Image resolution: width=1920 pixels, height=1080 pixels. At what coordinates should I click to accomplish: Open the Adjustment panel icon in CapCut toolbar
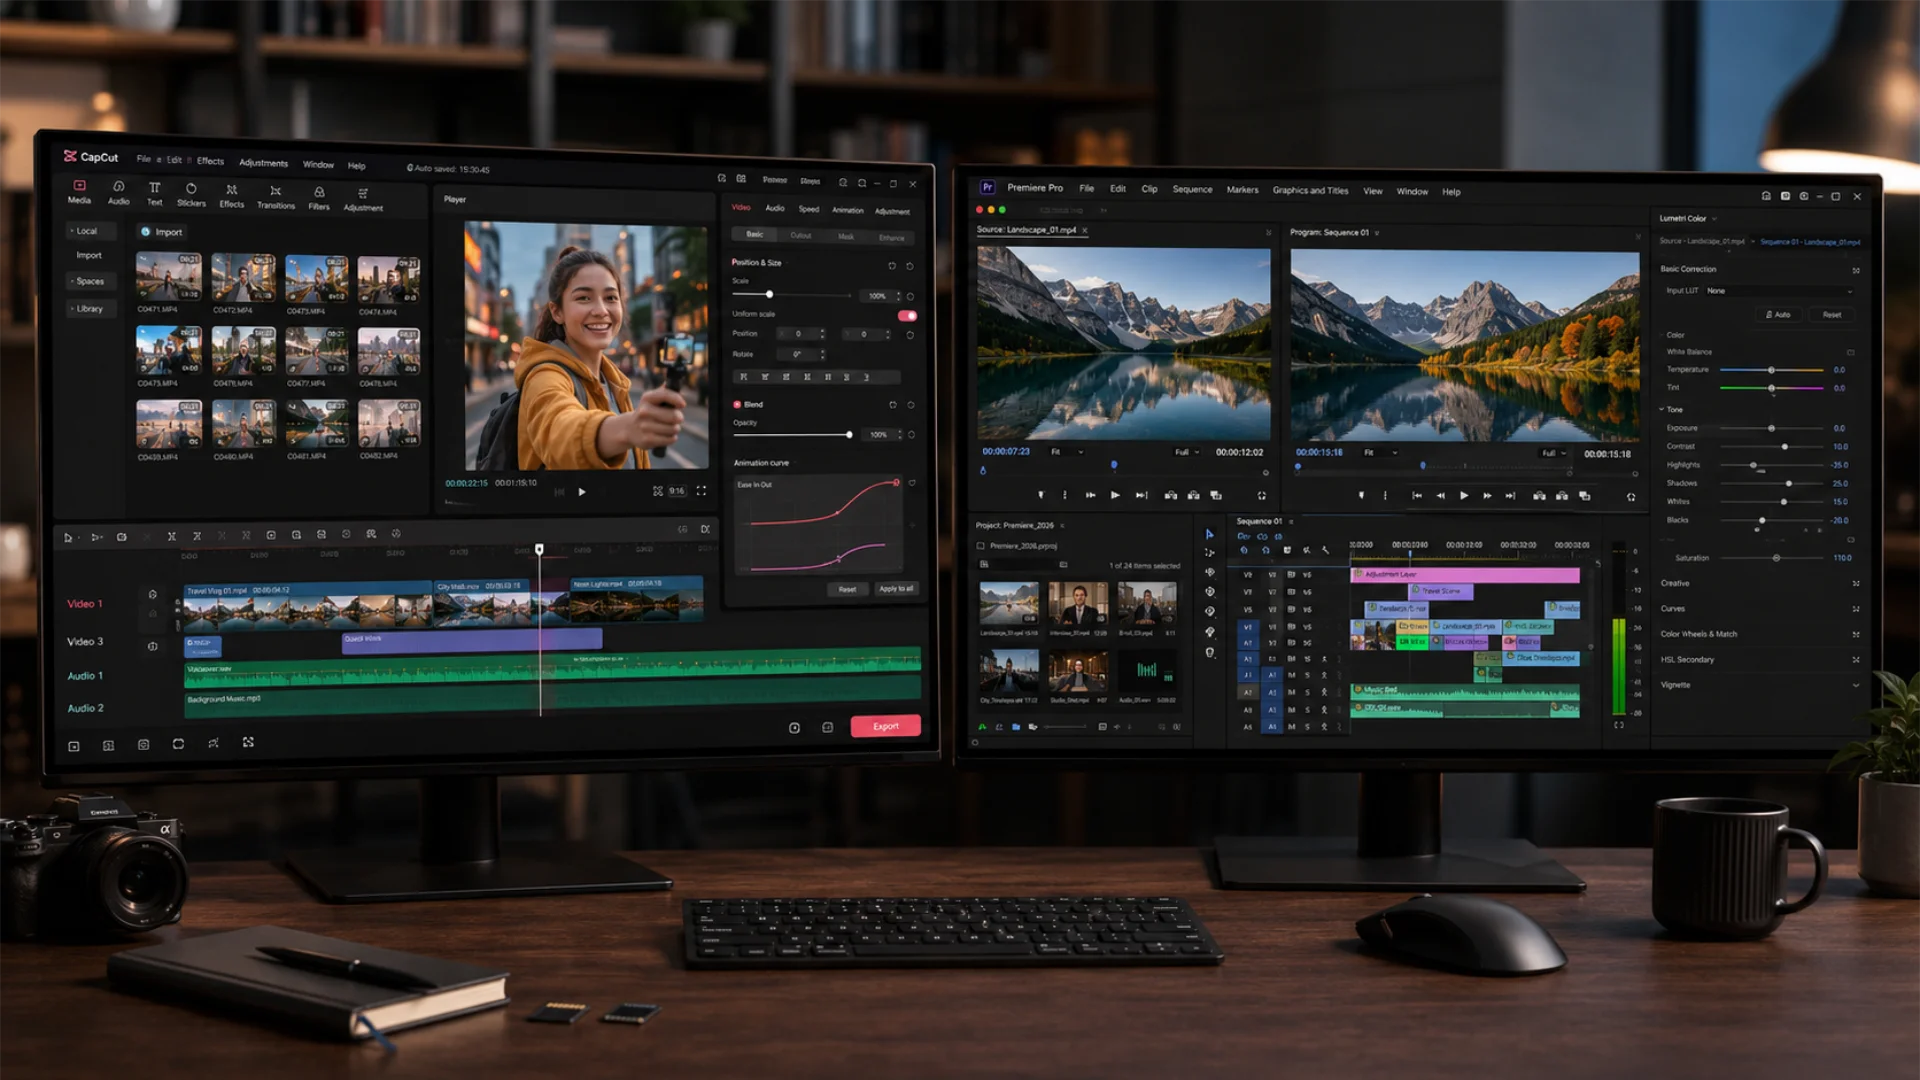coord(363,193)
